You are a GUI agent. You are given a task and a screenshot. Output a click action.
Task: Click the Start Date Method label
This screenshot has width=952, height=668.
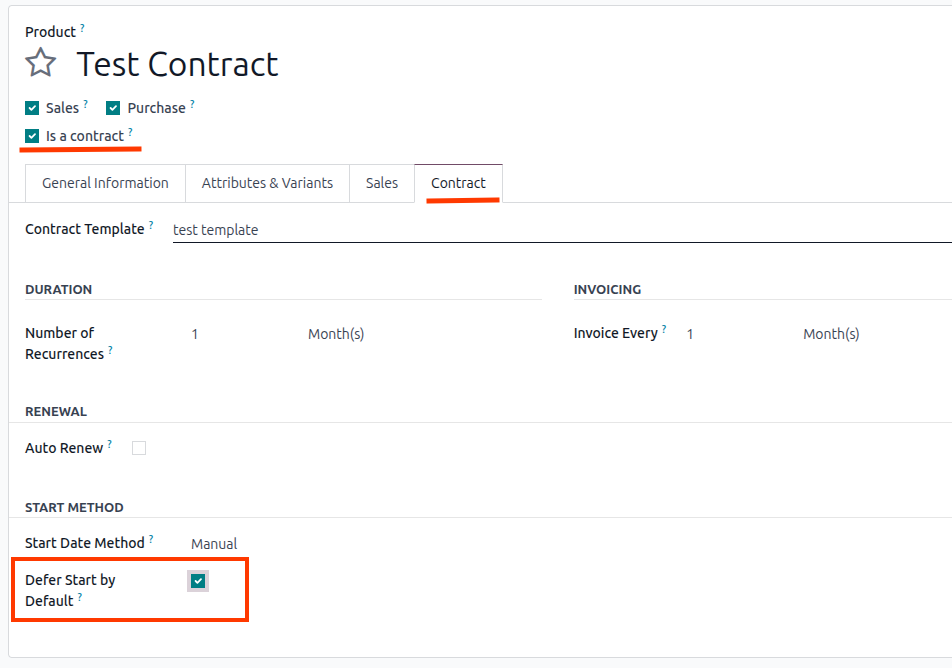tap(84, 543)
